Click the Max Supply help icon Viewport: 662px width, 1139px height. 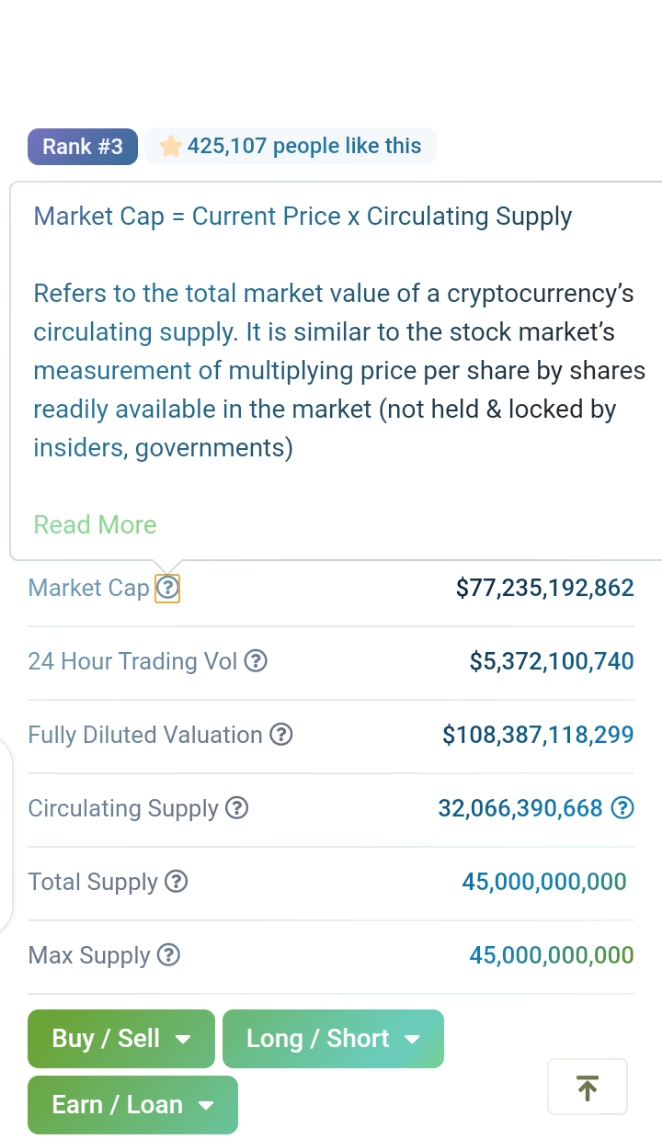click(169, 956)
